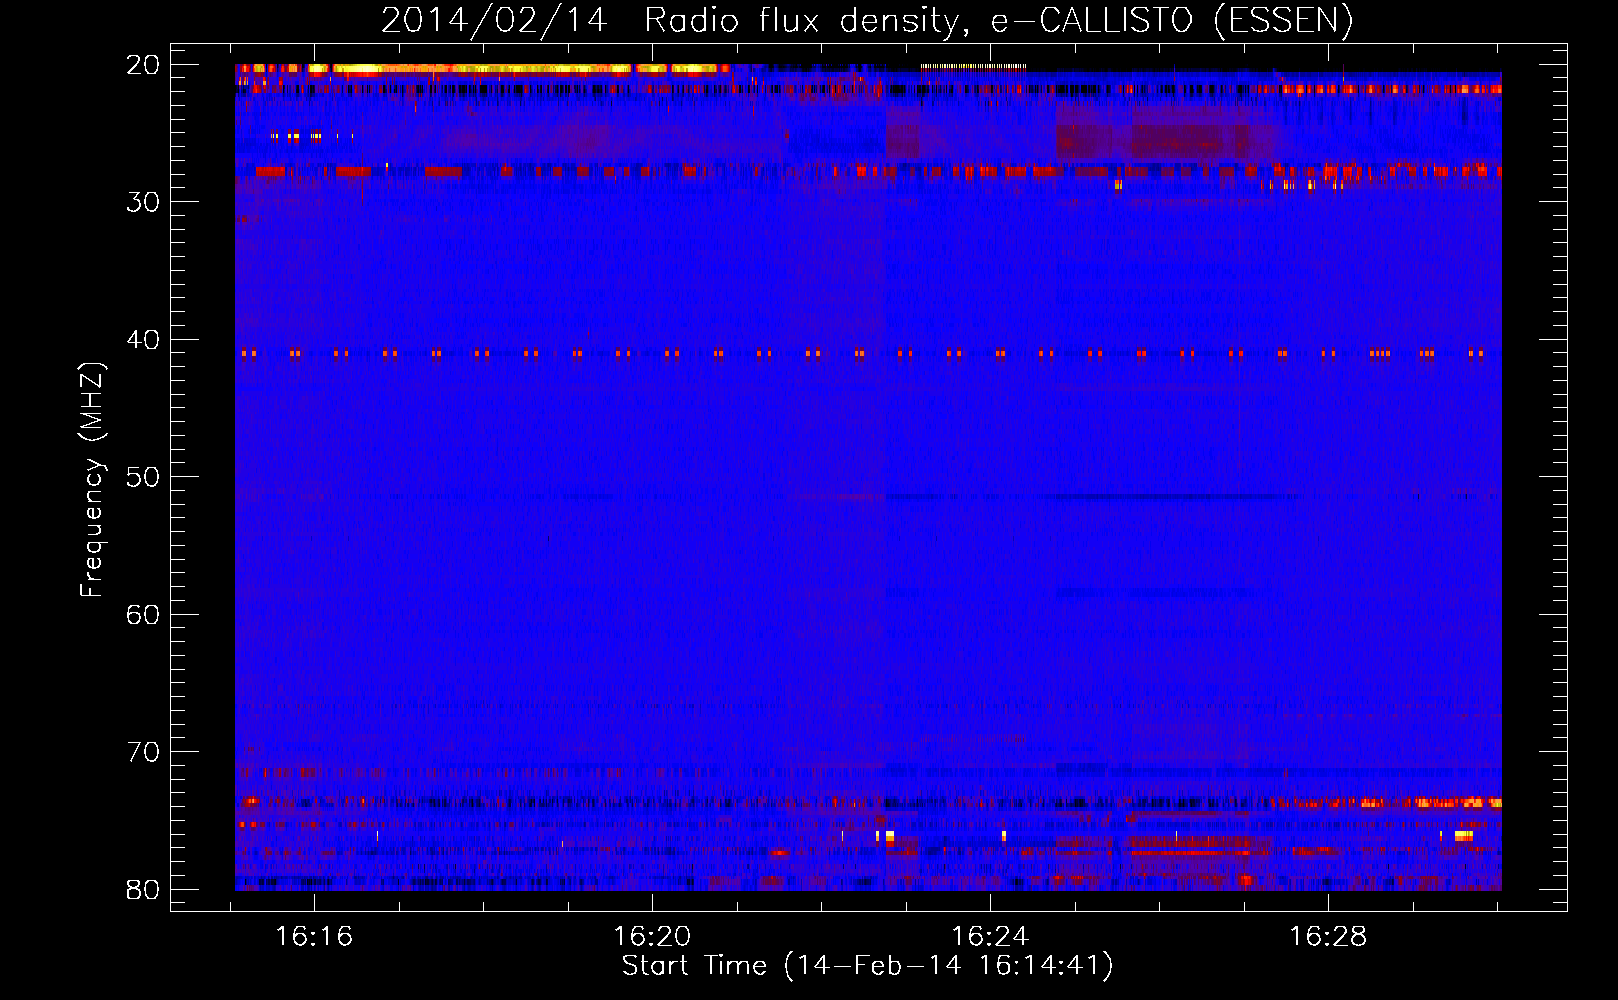Click the 70 frequency tick label

click(143, 752)
